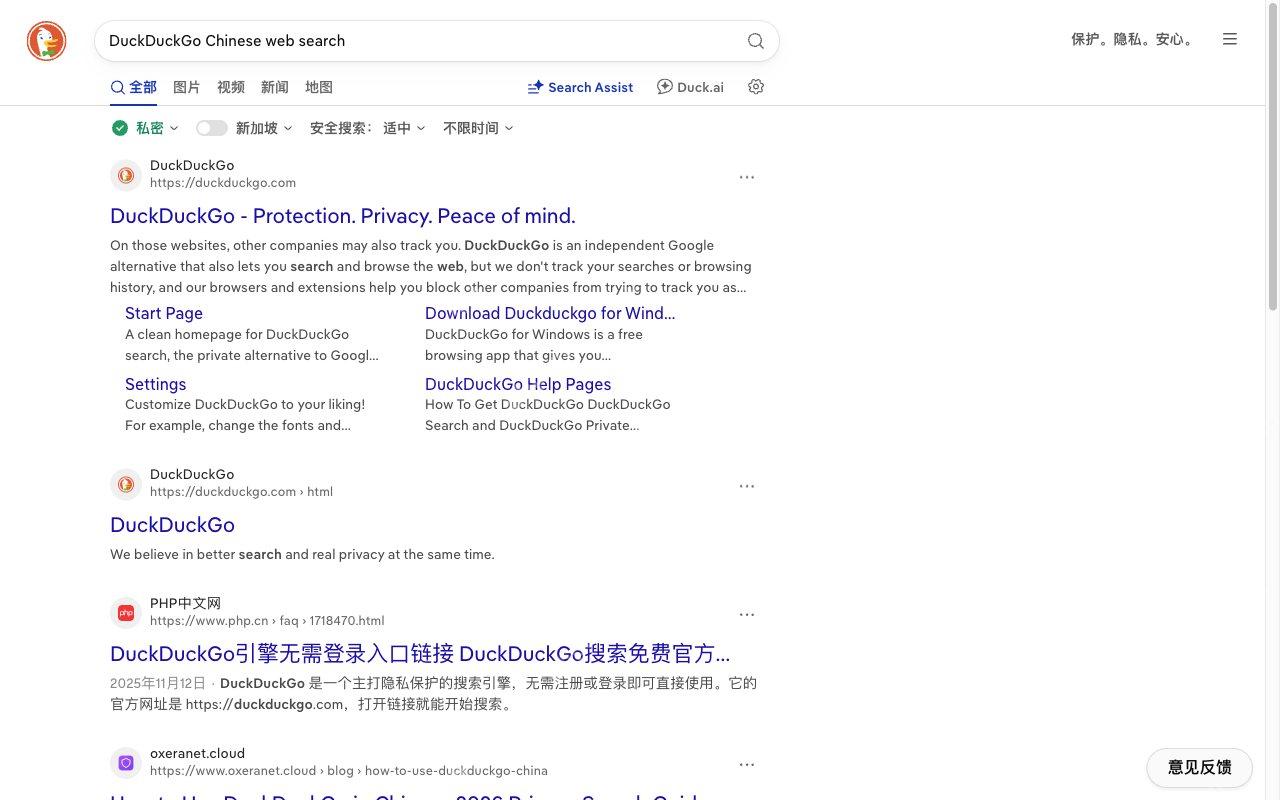Open Download Duckduckgo for Windows sitelink
The height and width of the screenshot is (800, 1280).
[550, 313]
